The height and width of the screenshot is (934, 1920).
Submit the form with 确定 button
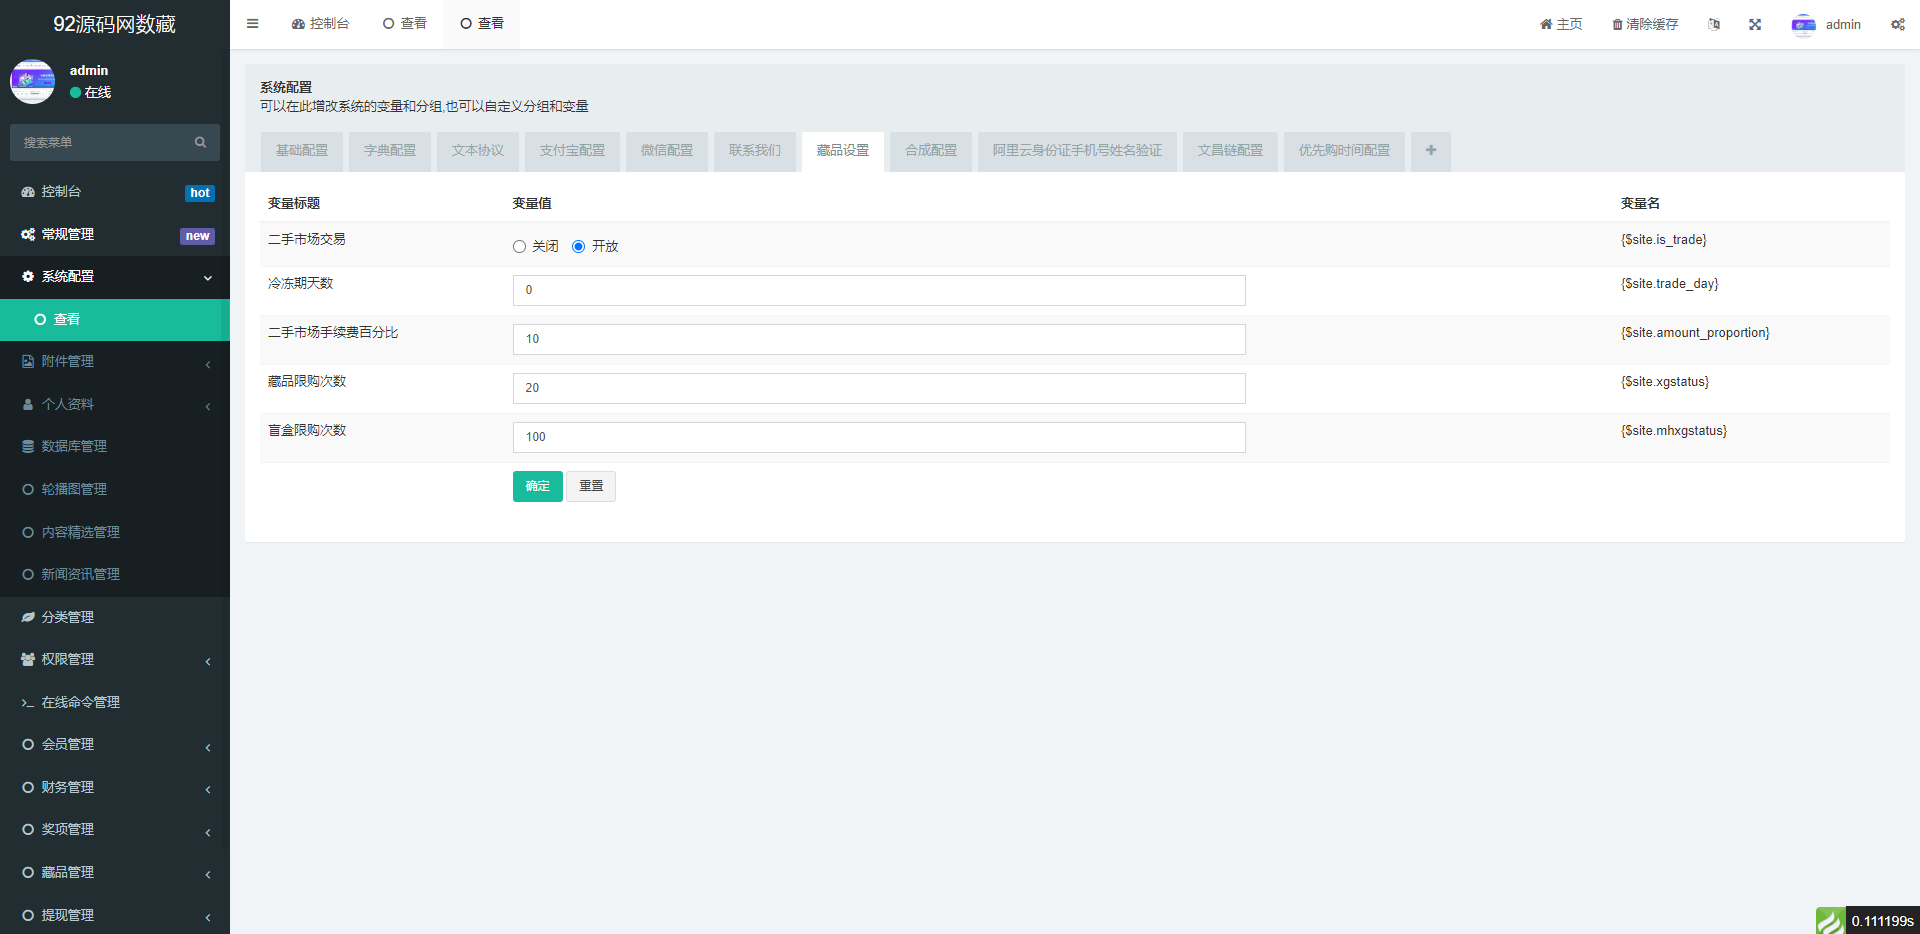[538, 486]
